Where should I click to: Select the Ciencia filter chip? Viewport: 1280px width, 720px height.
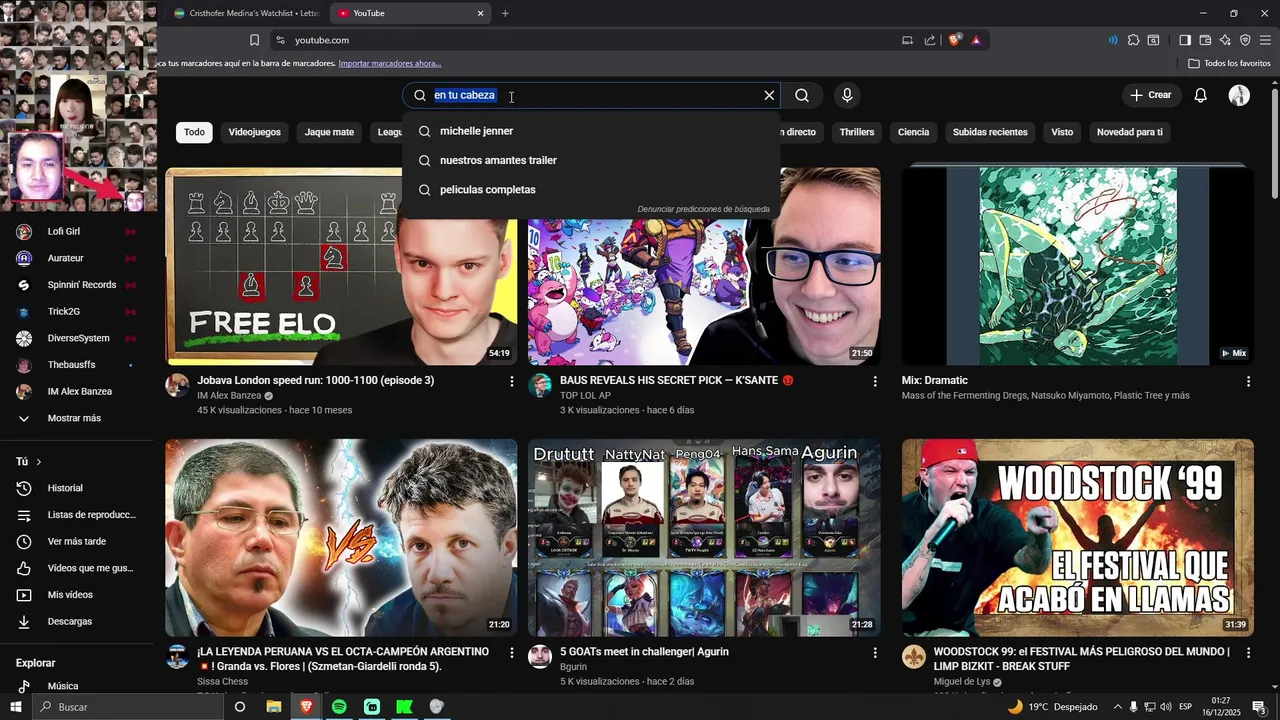(x=913, y=132)
